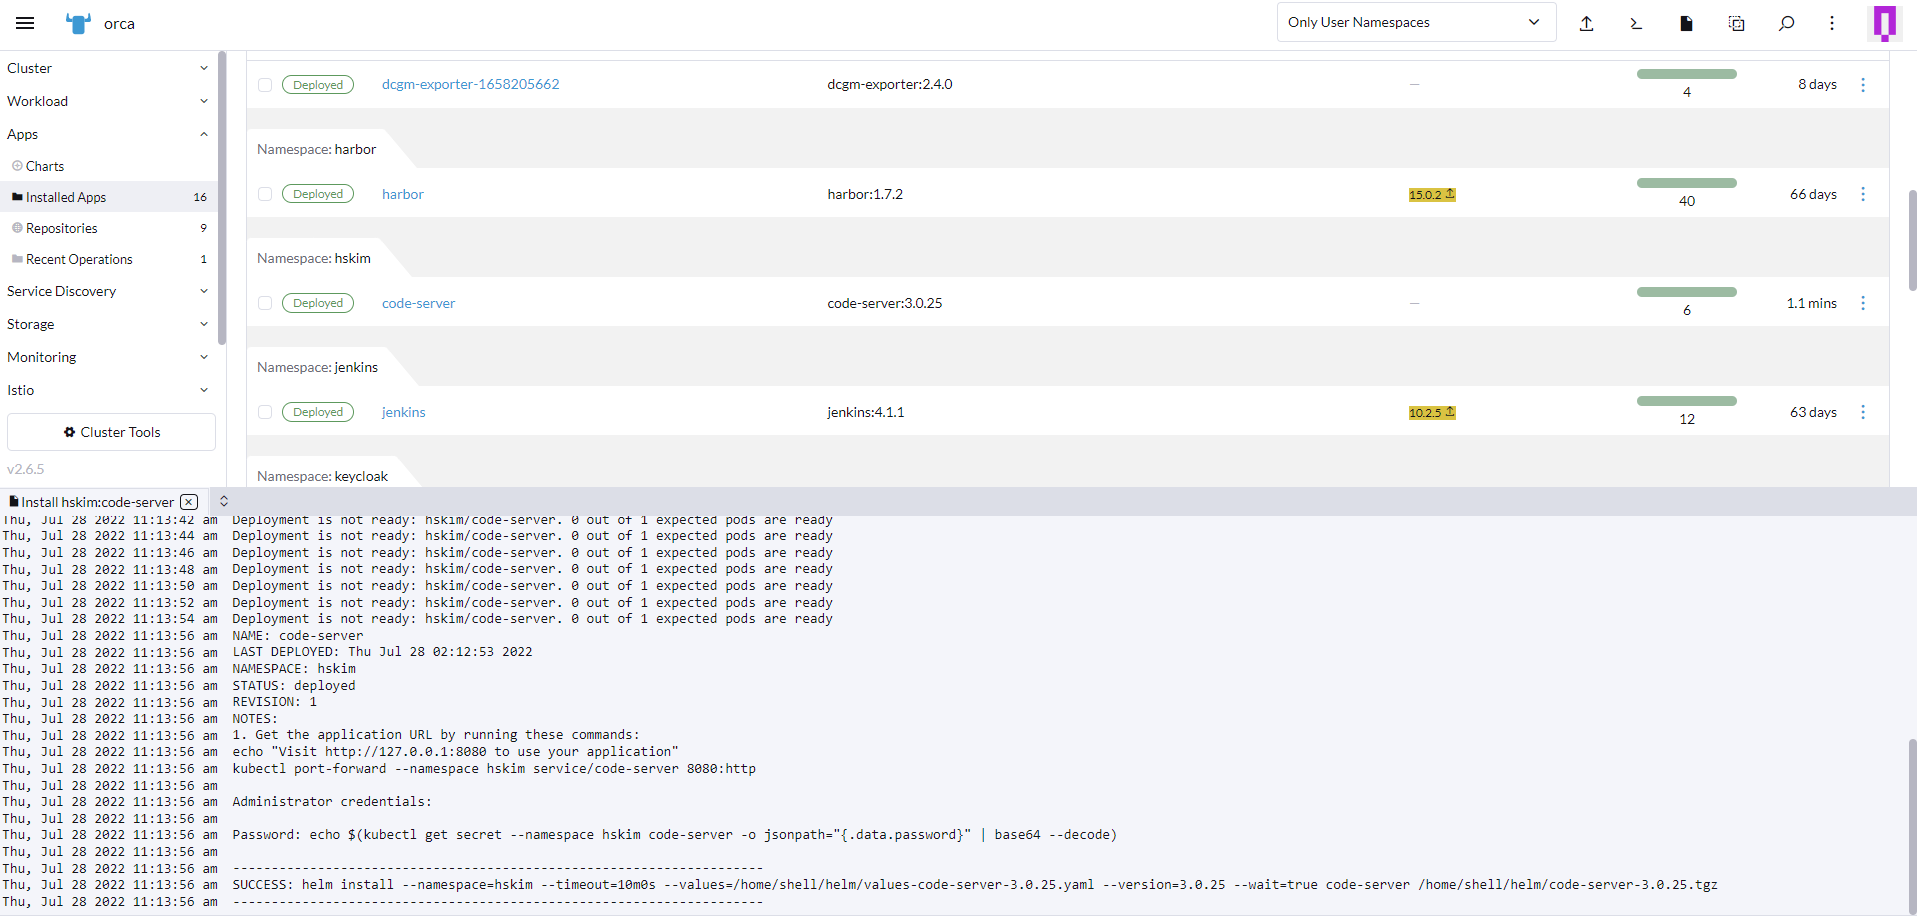Screen dimensions: 1917x919
Task: Select checkbox for jenkins app
Action: tap(265, 412)
